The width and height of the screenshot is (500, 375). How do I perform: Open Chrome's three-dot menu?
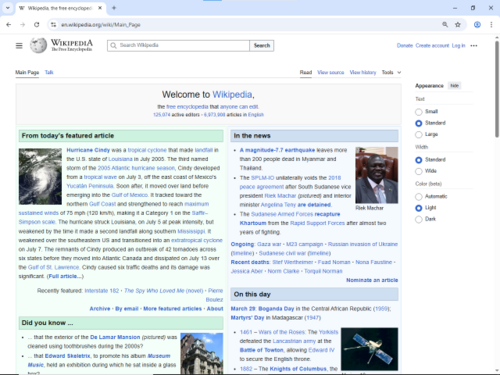coord(491,25)
